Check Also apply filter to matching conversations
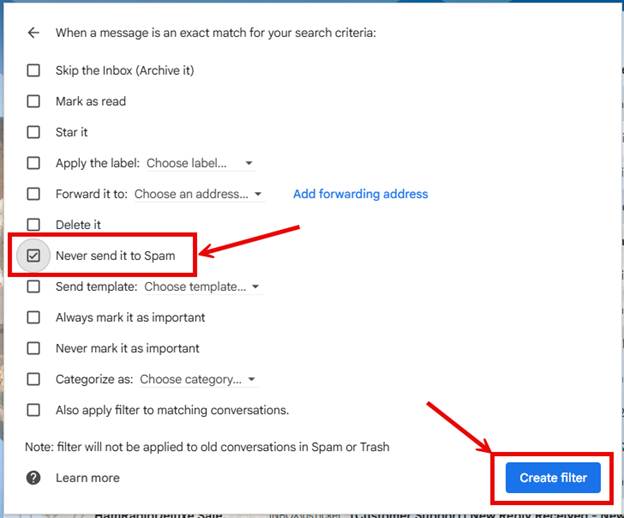Screen dimensions: 624x518 click(x=34, y=410)
